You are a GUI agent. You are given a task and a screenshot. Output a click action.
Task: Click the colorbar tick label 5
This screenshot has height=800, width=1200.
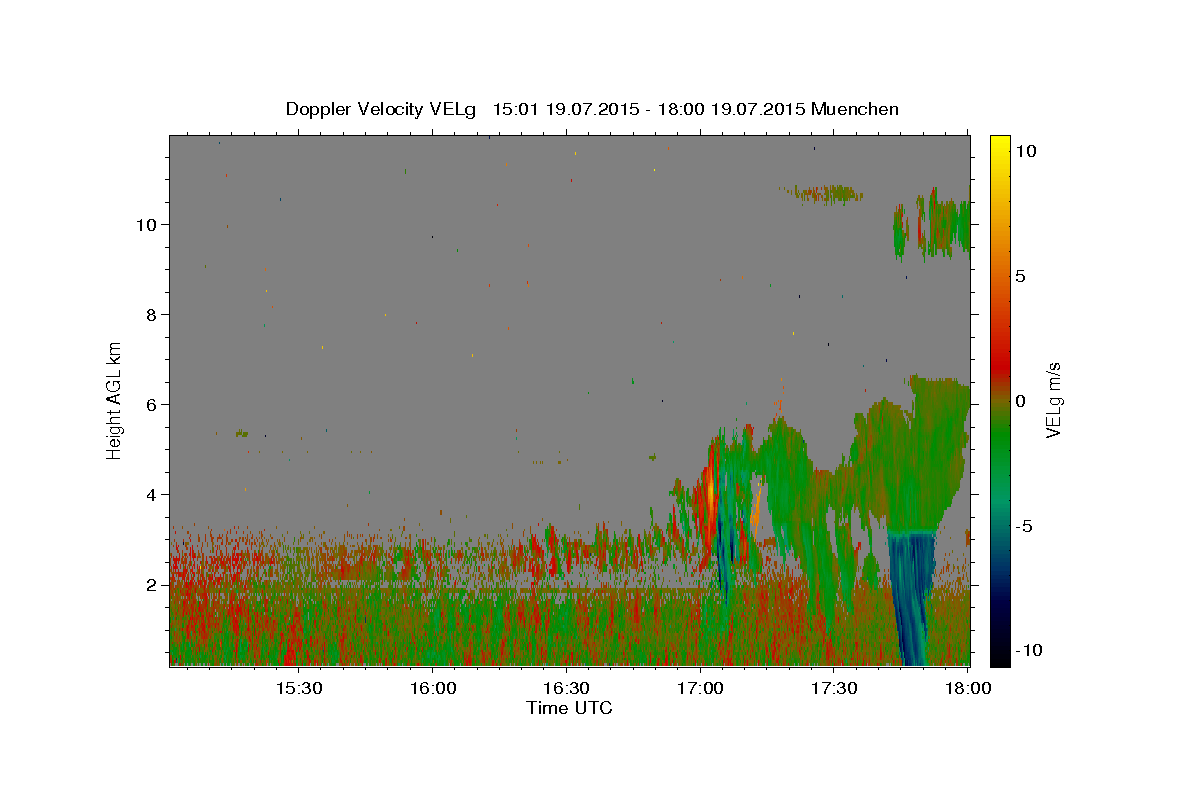1020,276
